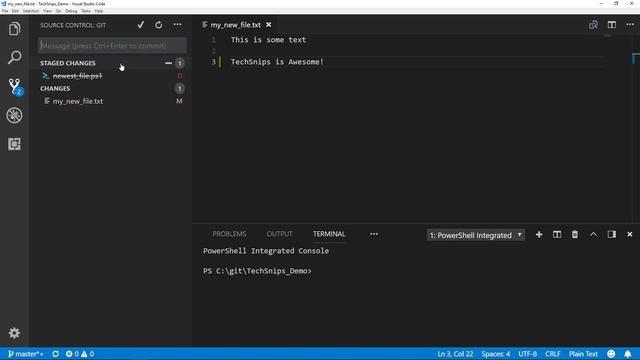Click Ln 3, Col 22 status entry
Viewport: 640px width, 360px height.
(455, 354)
